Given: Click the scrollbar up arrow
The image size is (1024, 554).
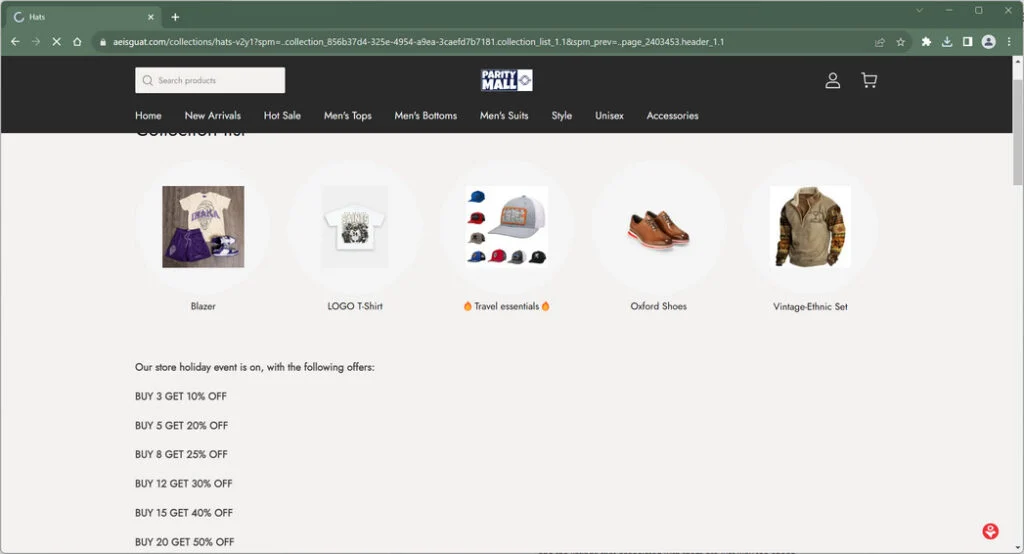Looking at the screenshot, I should [1017, 60].
